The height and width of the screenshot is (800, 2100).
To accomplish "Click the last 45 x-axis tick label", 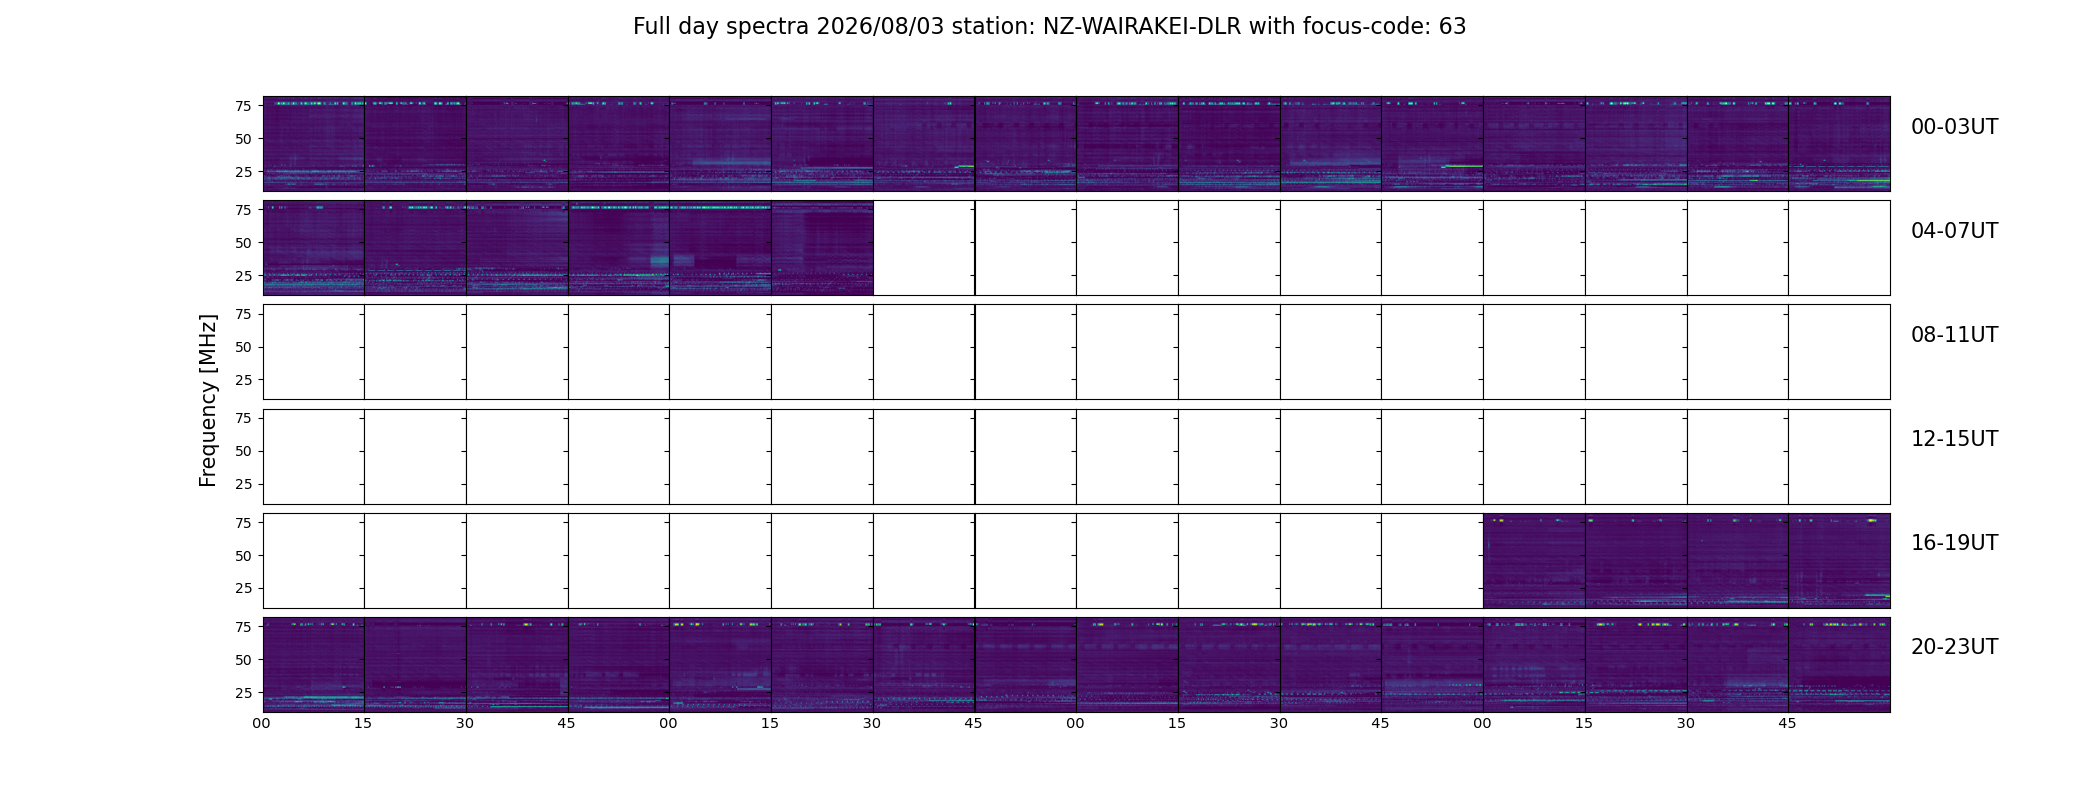I will point(1787,724).
